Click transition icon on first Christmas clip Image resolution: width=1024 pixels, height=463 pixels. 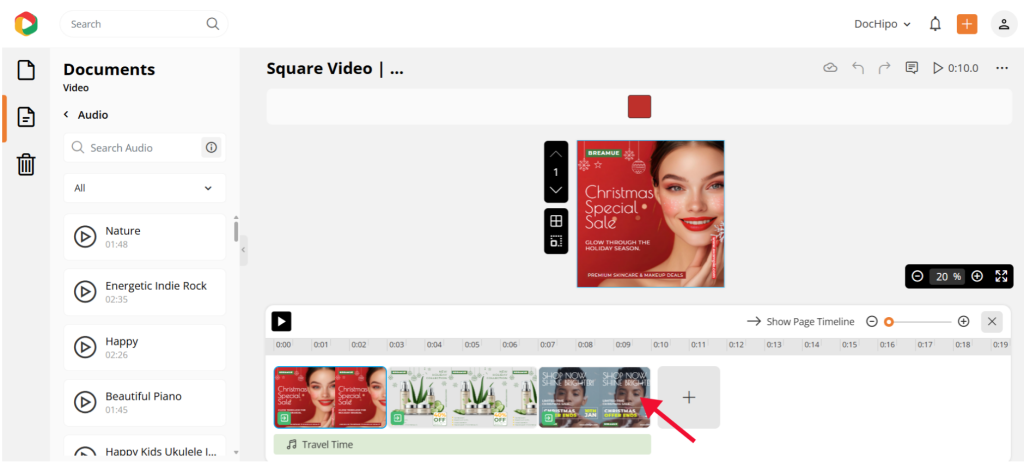coord(284,418)
